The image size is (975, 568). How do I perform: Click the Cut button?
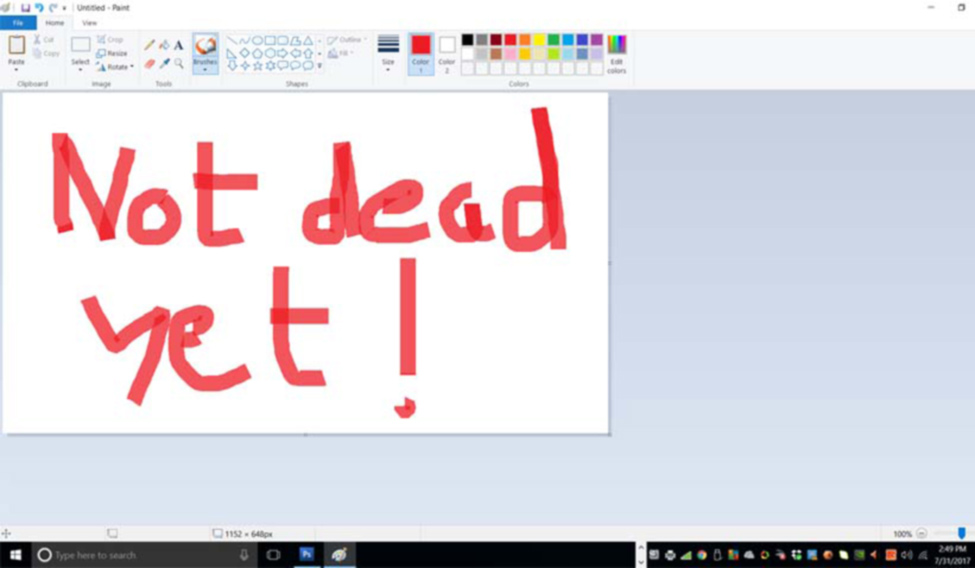(x=44, y=40)
